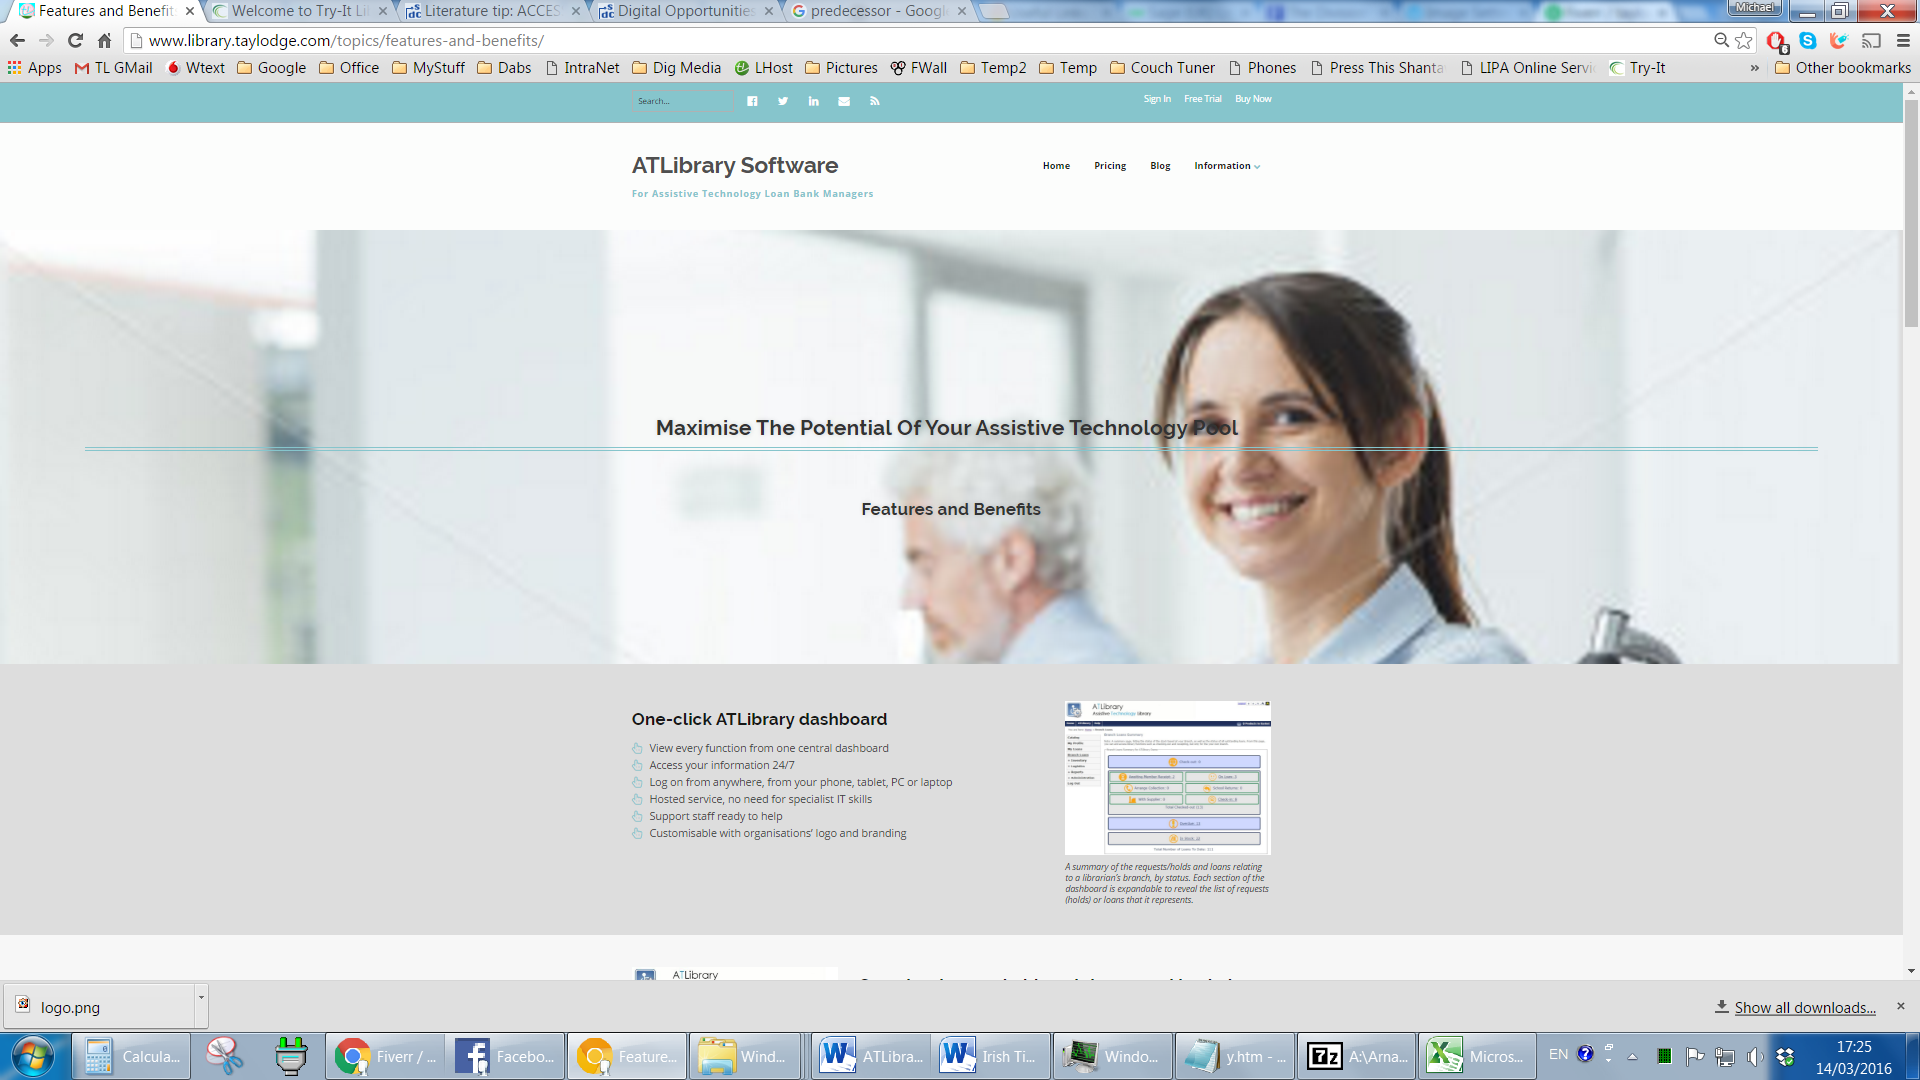This screenshot has height=1080, width=1920.
Task: Open the logo.png download options arrow
Action: (201, 998)
